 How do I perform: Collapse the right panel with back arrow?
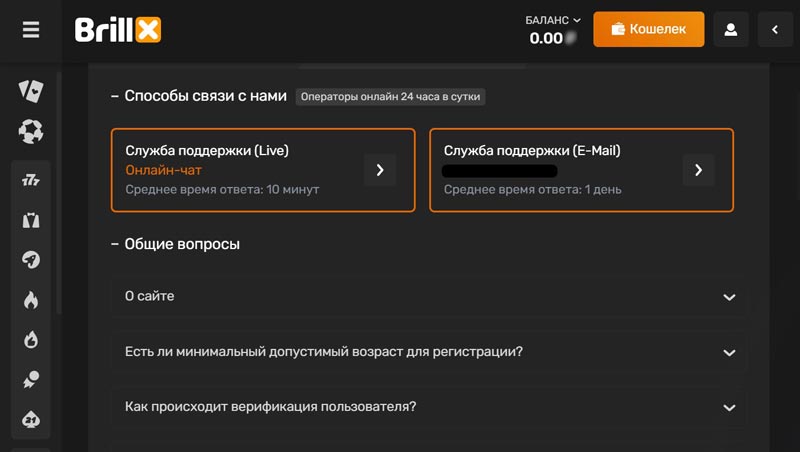775,30
